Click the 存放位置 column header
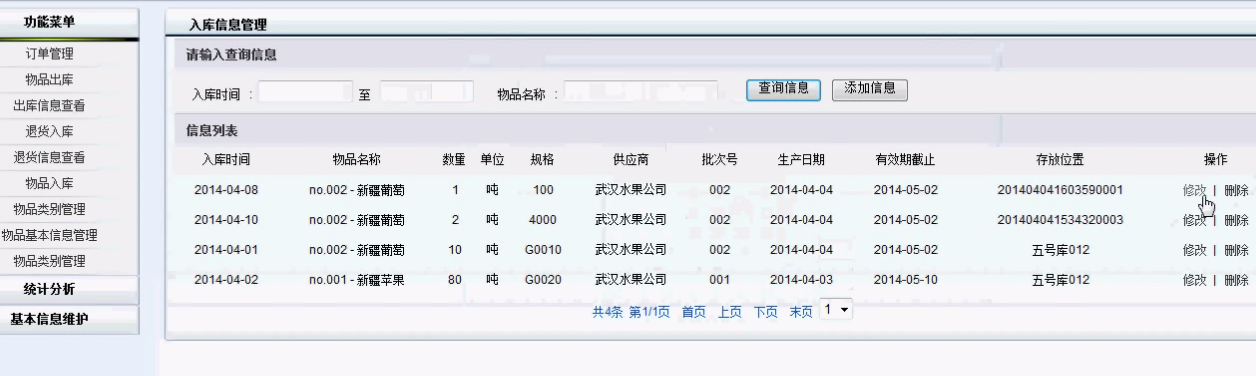This screenshot has height=376, width=1256. click(1060, 160)
